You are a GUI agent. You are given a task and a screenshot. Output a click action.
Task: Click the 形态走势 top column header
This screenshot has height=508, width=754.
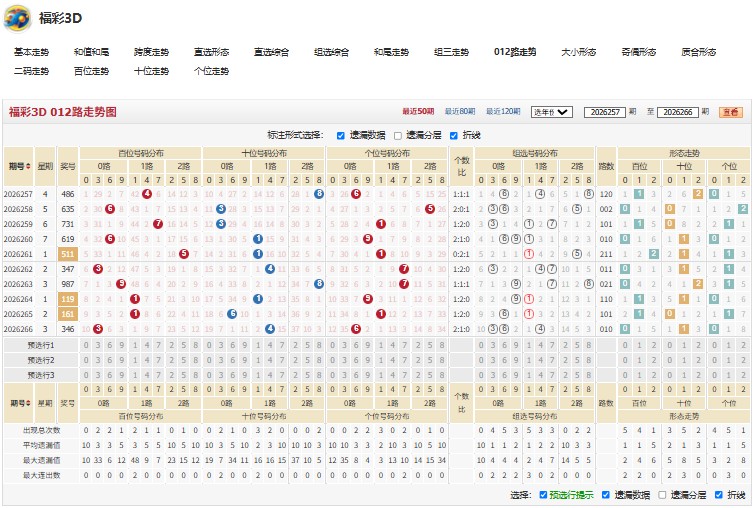[684, 153]
